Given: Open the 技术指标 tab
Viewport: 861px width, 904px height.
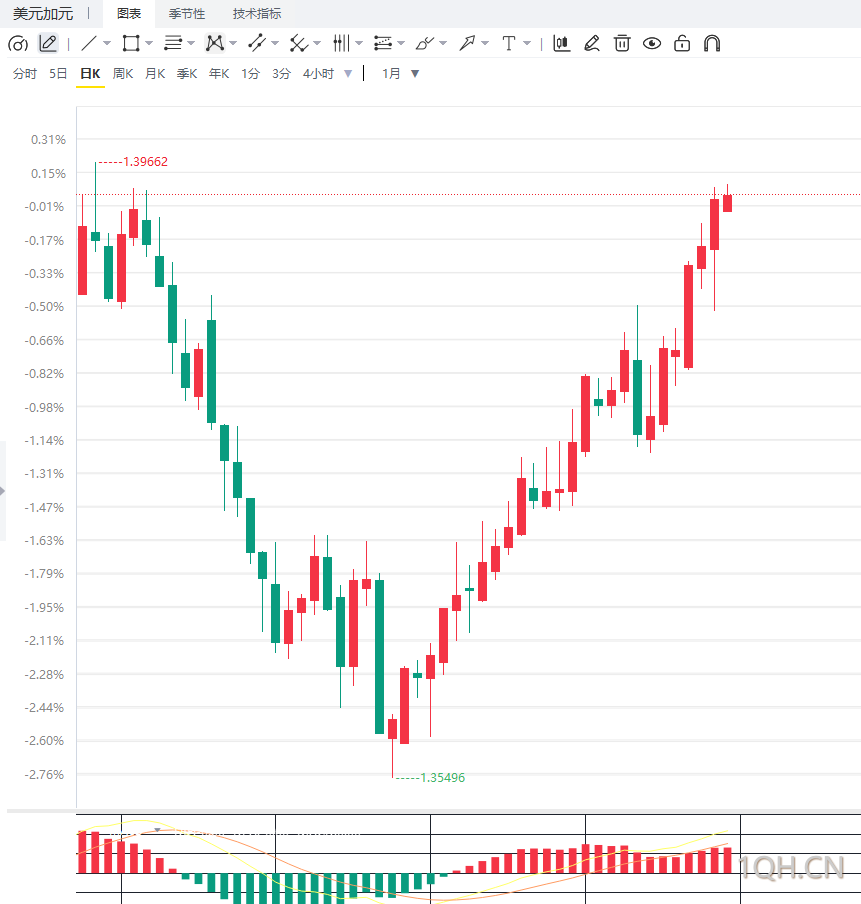Looking at the screenshot, I should pyautogui.click(x=257, y=13).
